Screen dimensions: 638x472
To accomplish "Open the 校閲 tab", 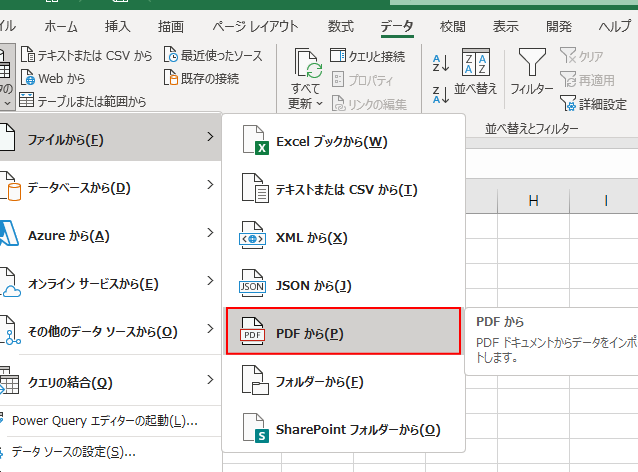I will tap(453, 26).
